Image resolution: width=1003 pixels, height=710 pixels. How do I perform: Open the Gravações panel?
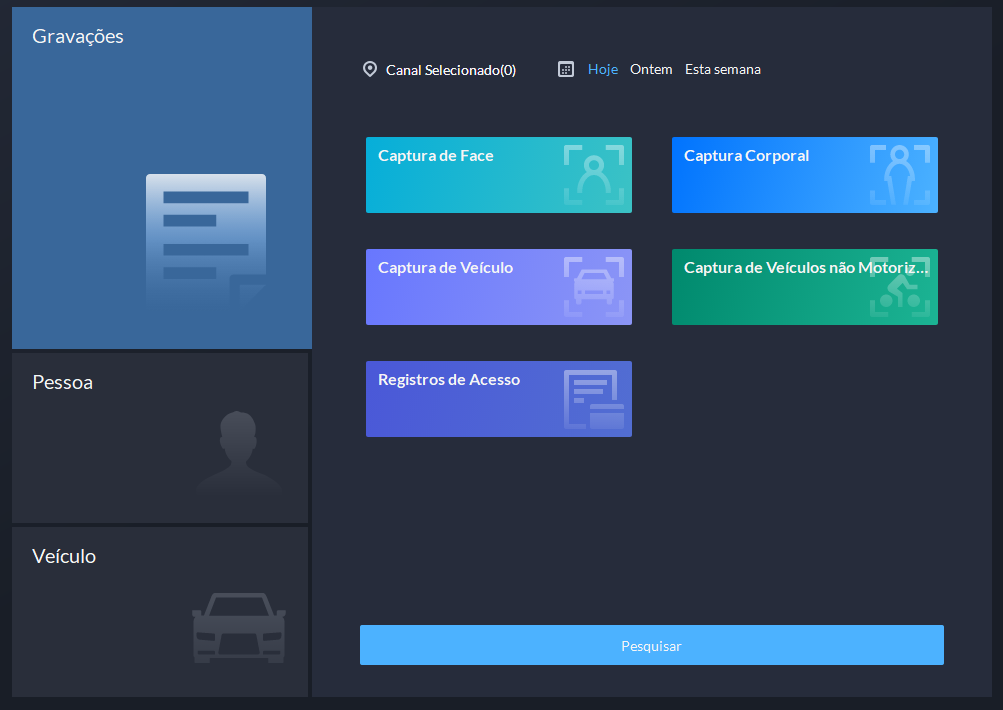tap(162, 178)
